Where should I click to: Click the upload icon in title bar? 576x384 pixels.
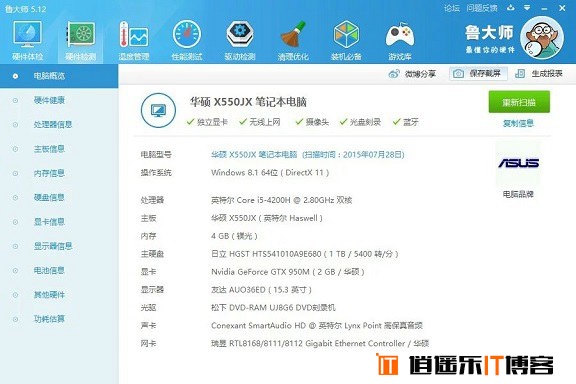click(510, 7)
